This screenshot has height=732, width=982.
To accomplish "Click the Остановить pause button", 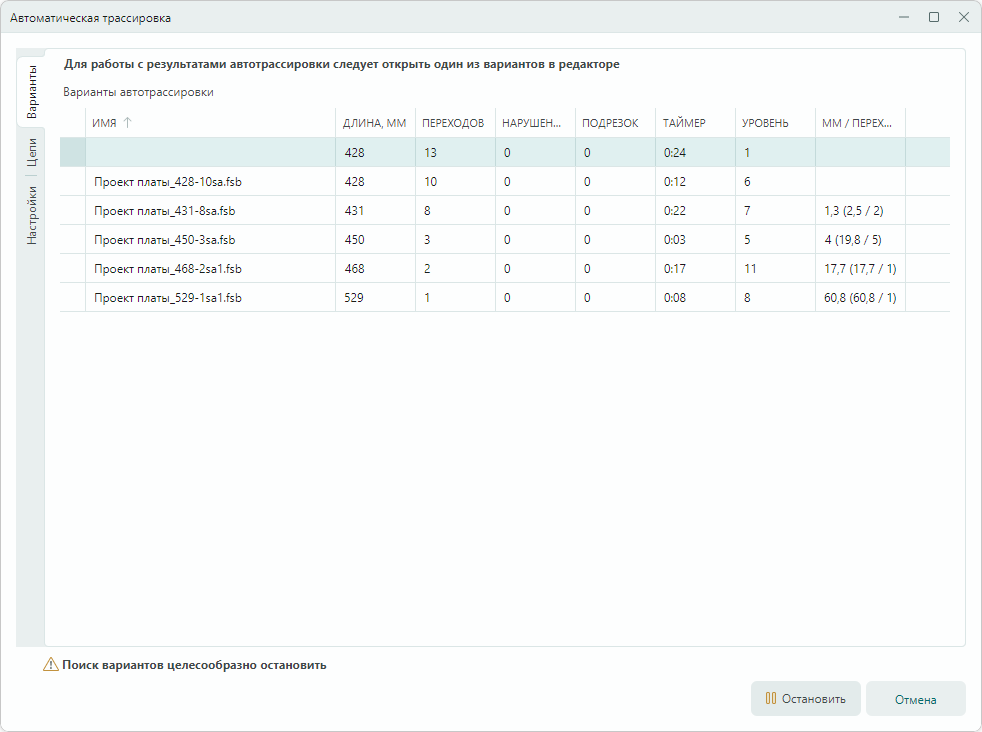I will tap(805, 699).
